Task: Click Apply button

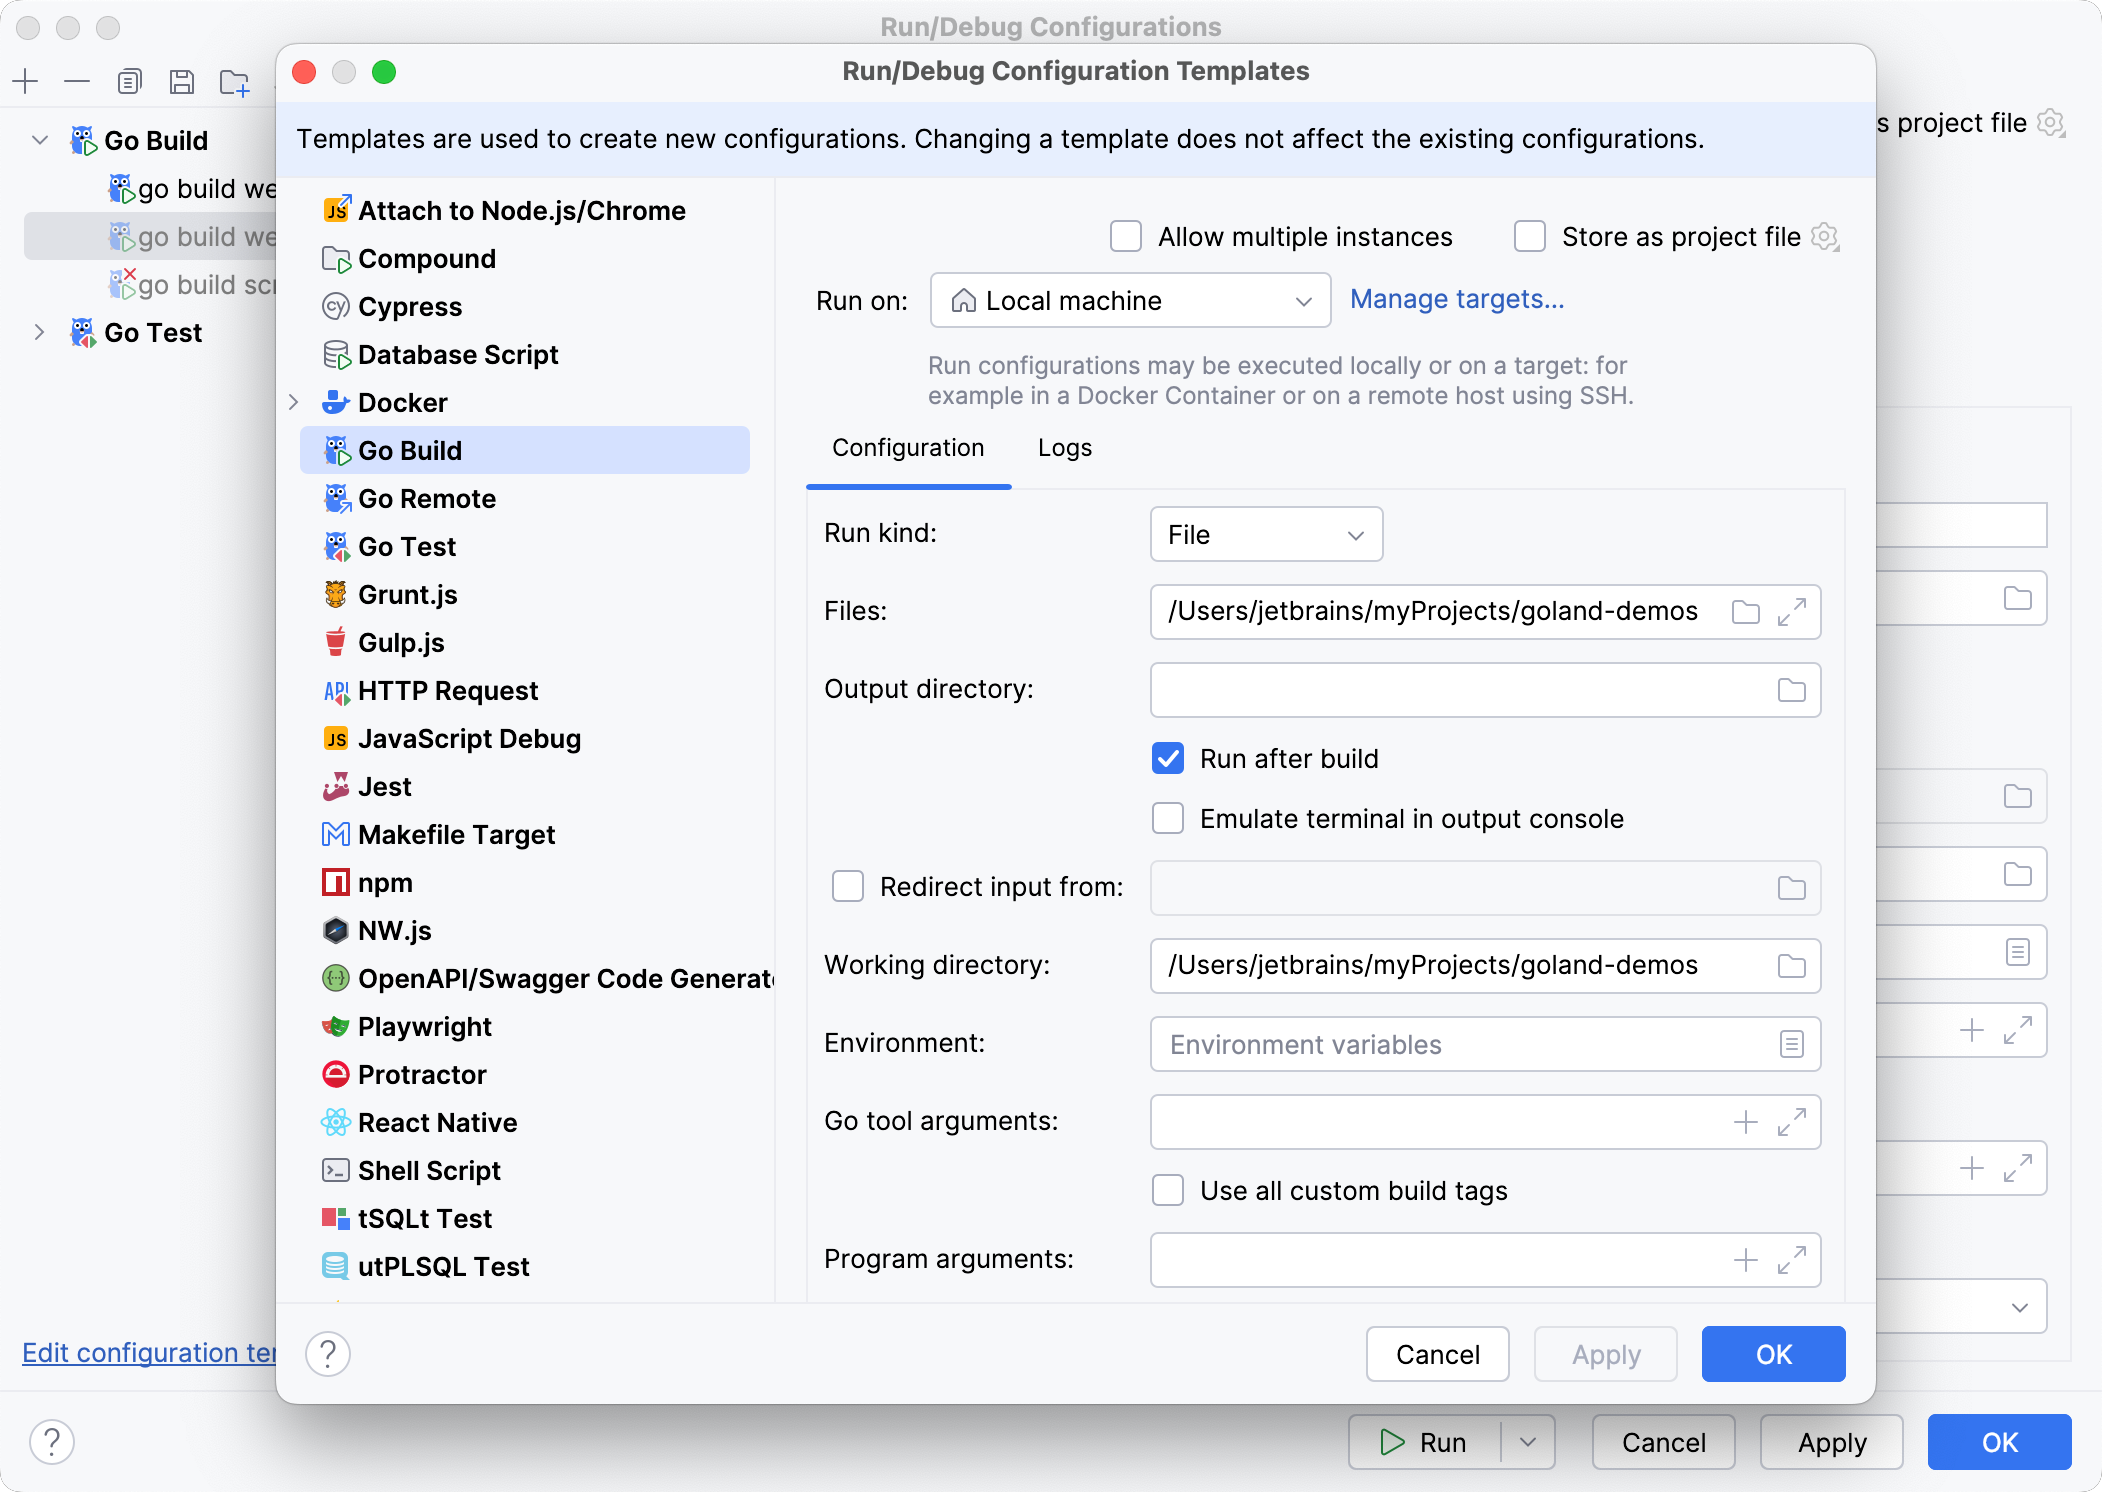Action: (x=1606, y=1353)
